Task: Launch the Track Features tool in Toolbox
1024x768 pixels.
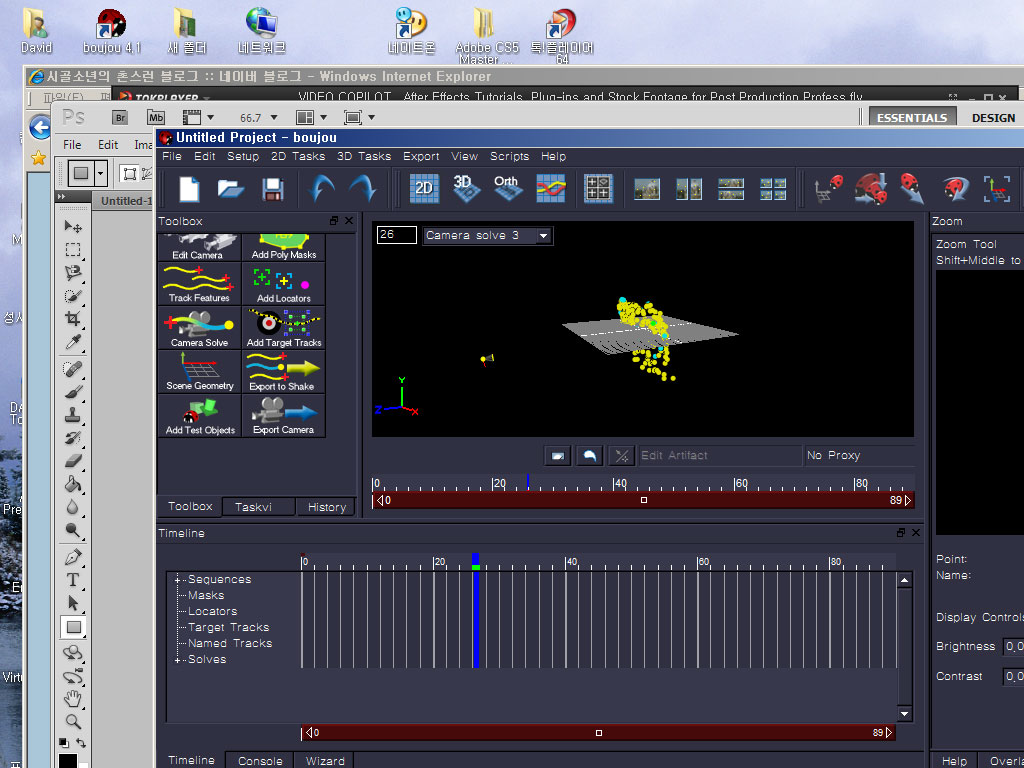Action: [199, 283]
